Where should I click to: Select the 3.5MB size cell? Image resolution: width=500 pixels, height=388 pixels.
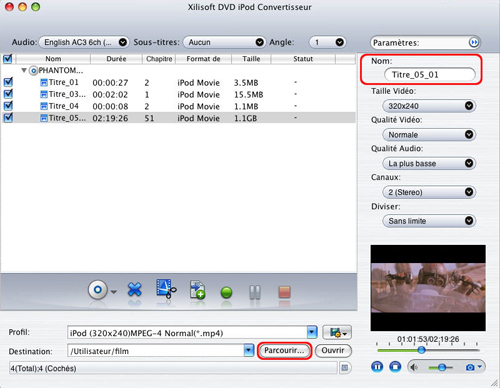[x=246, y=83]
